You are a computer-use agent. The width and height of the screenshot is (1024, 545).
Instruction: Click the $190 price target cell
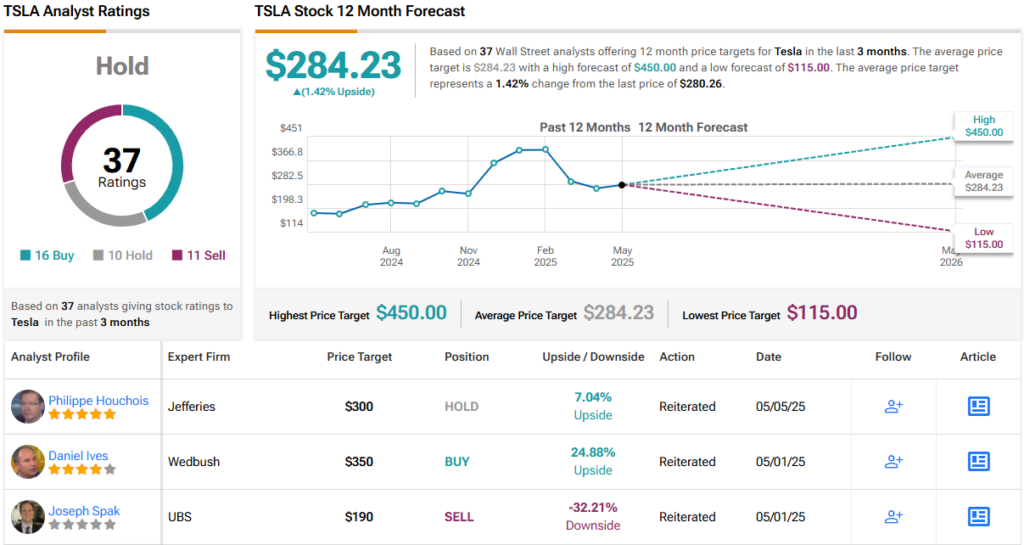point(359,517)
